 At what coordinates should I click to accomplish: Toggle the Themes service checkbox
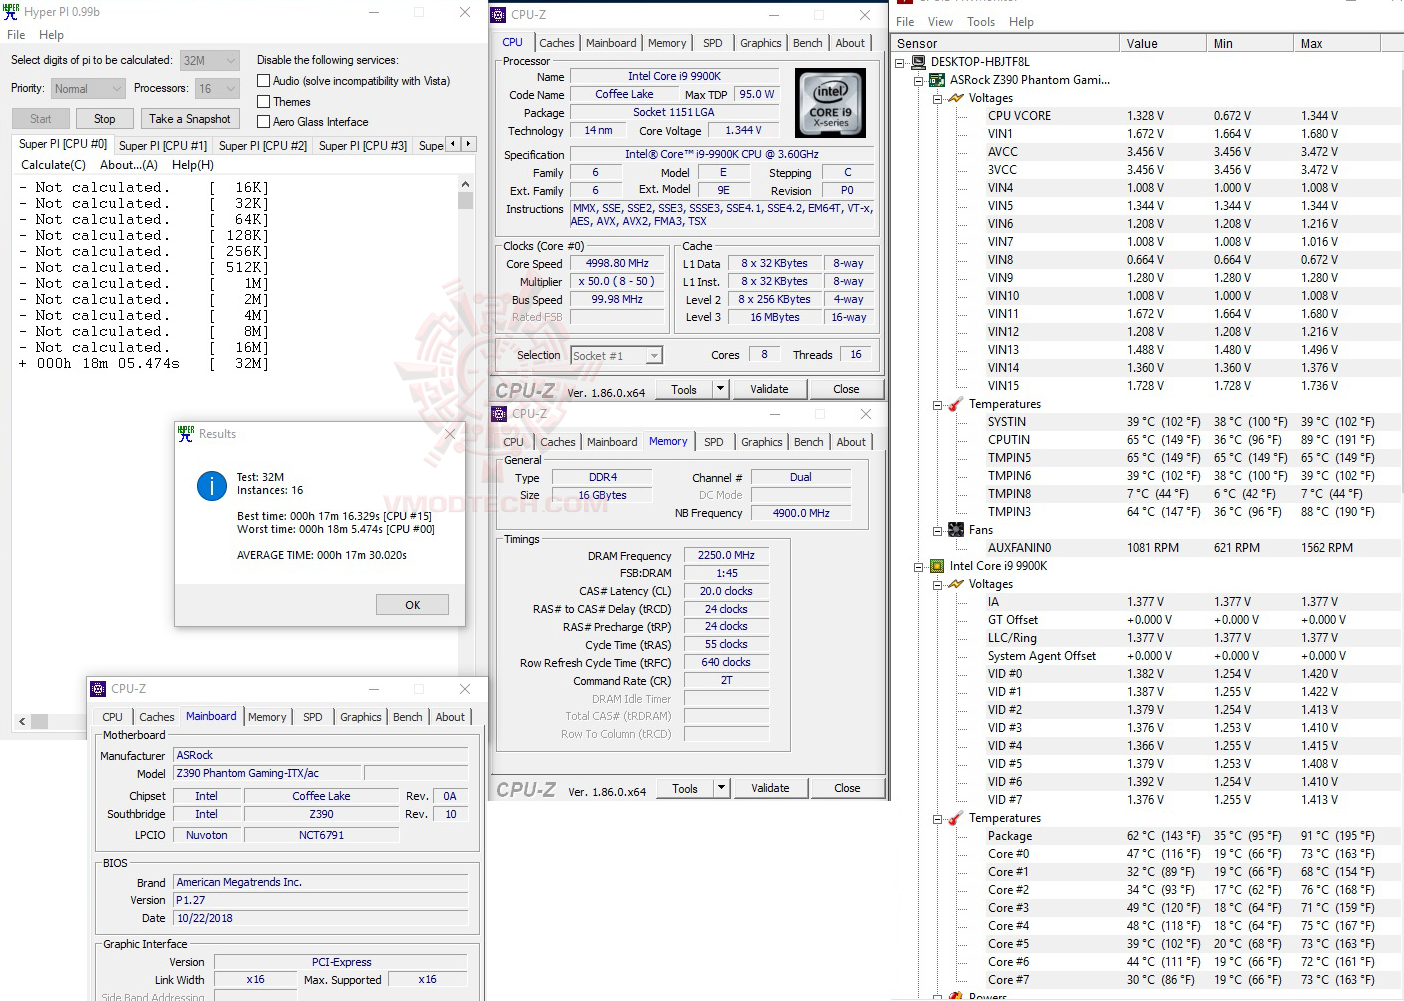[264, 102]
